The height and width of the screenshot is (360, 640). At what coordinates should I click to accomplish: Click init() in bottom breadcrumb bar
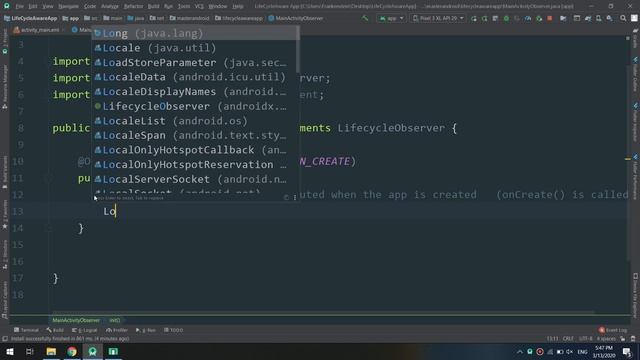pyautogui.click(x=115, y=320)
